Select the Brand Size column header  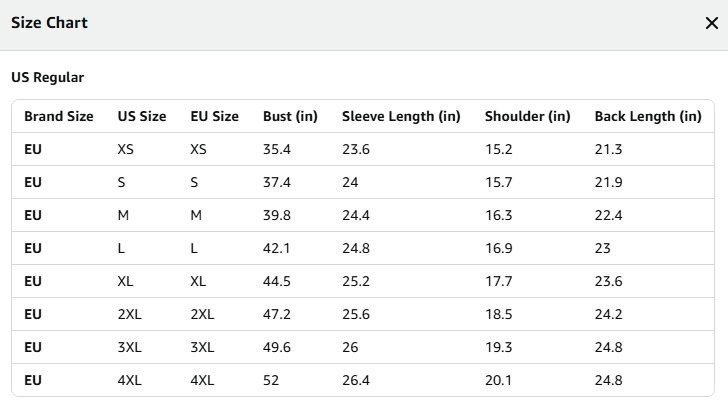(x=58, y=116)
